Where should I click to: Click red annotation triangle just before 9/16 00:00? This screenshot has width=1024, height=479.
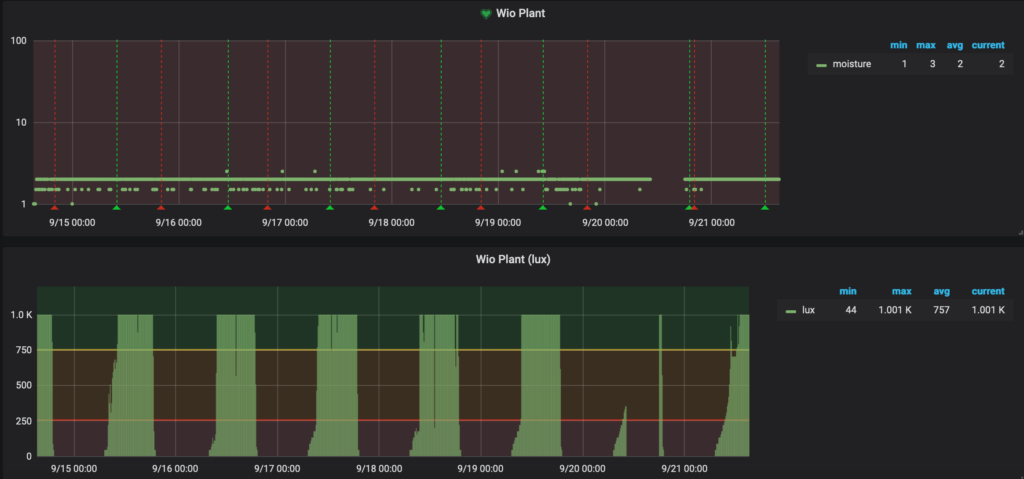coord(160,207)
